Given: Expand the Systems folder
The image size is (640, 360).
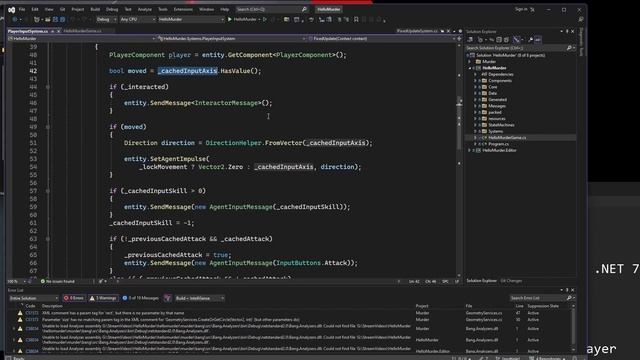Looking at the screenshot, I should 475,131.
